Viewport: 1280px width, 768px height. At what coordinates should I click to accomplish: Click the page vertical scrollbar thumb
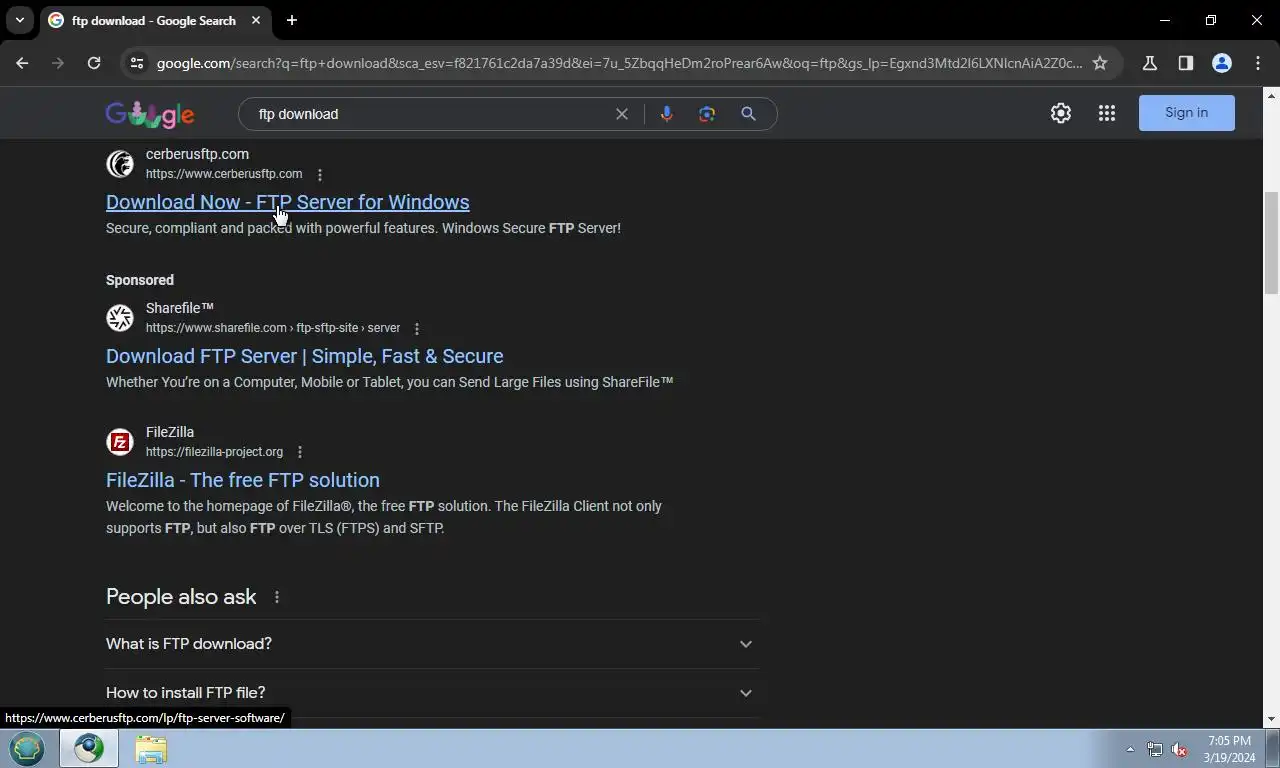pyautogui.click(x=1271, y=243)
